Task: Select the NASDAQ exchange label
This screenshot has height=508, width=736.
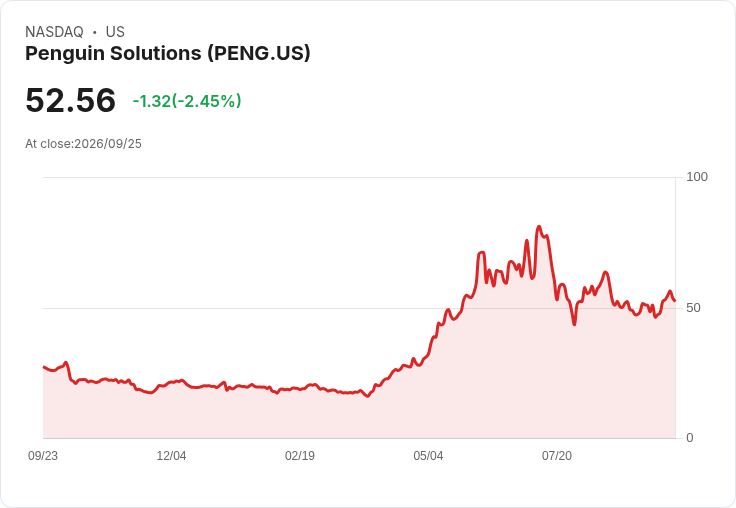Action: coord(54,32)
